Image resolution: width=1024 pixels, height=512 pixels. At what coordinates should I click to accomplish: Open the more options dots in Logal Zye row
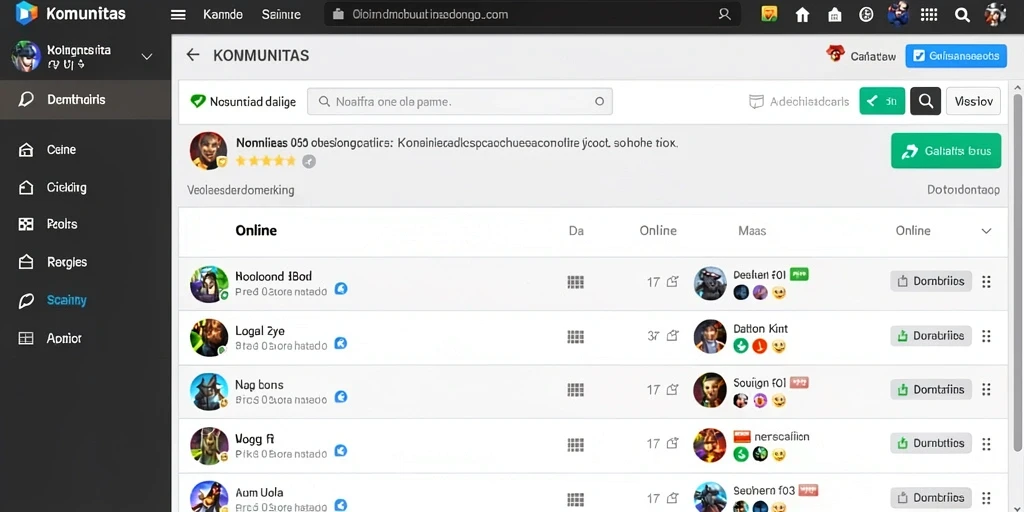pos(986,336)
